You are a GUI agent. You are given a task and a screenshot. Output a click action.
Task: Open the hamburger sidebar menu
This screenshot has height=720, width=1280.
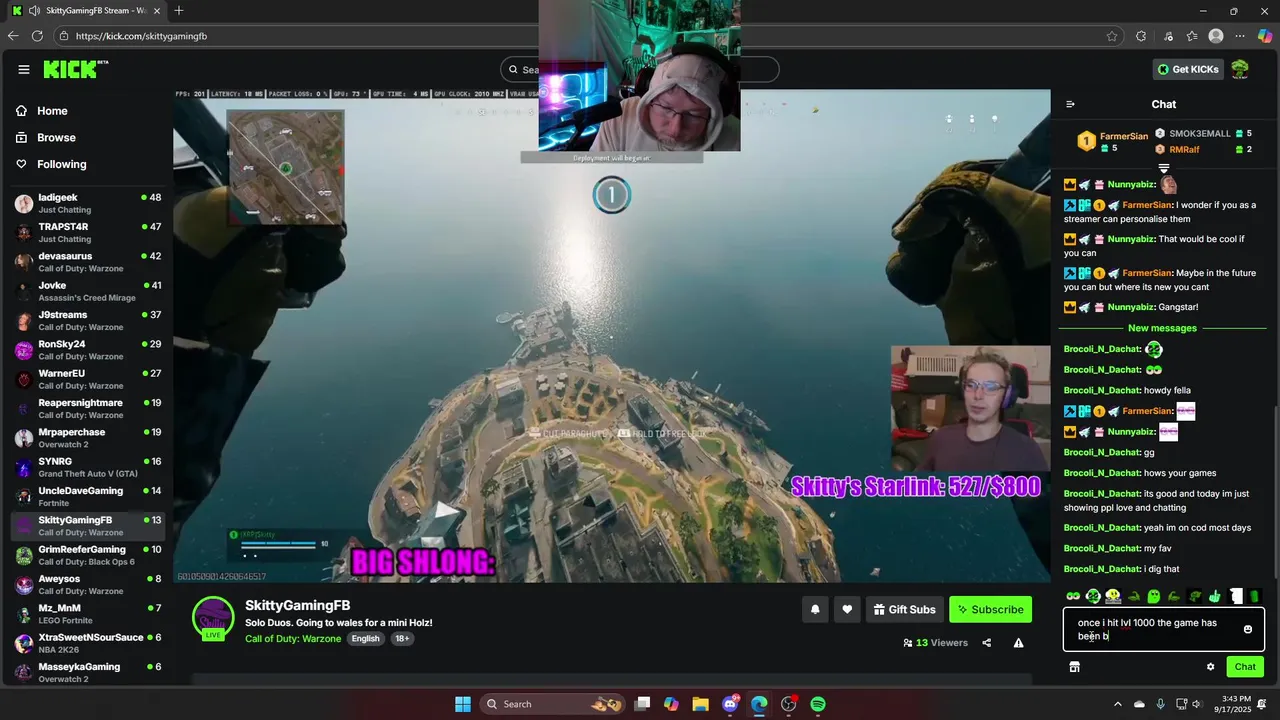click(x=24, y=69)
